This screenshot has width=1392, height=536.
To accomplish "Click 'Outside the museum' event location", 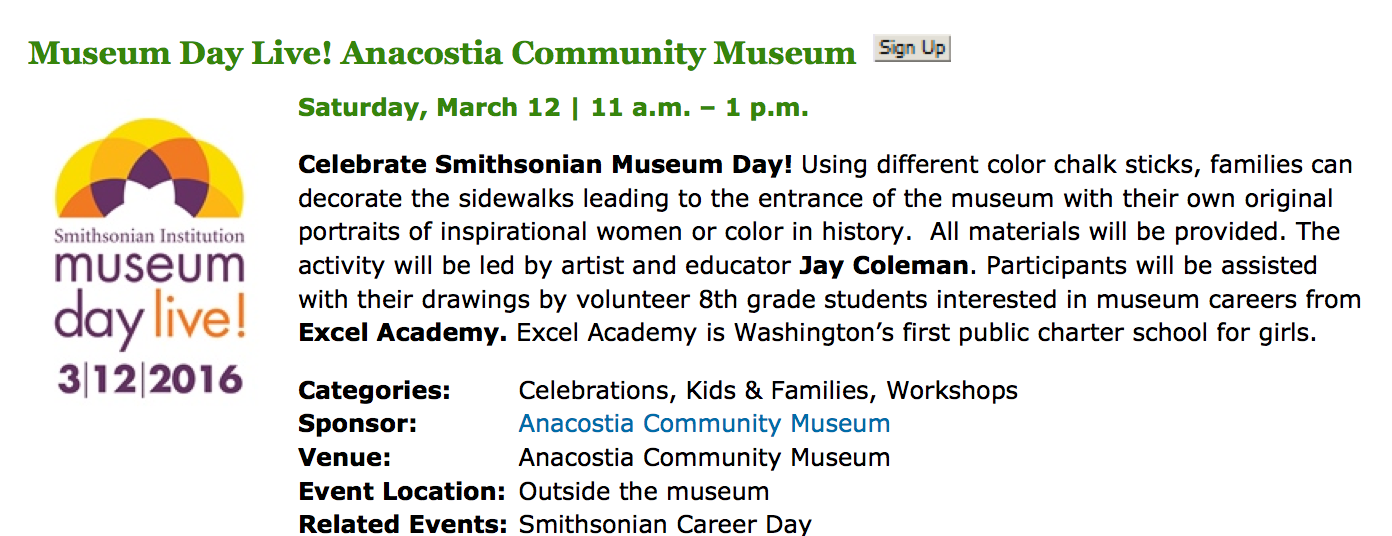I will tap(644, 492).
